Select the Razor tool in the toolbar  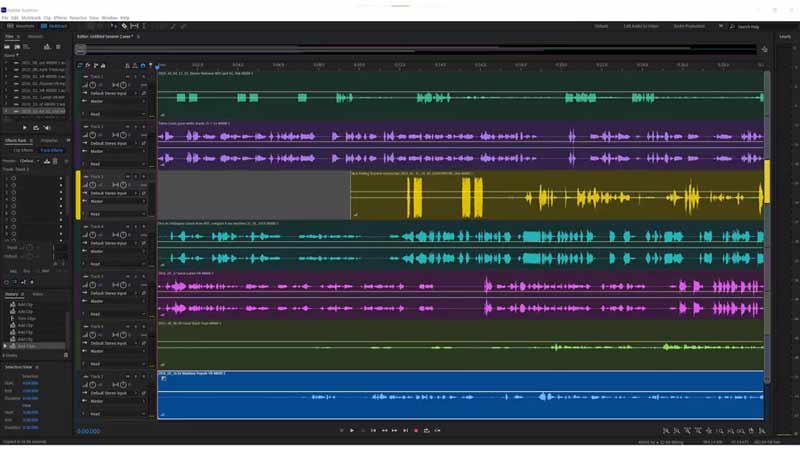pos(124,26)
